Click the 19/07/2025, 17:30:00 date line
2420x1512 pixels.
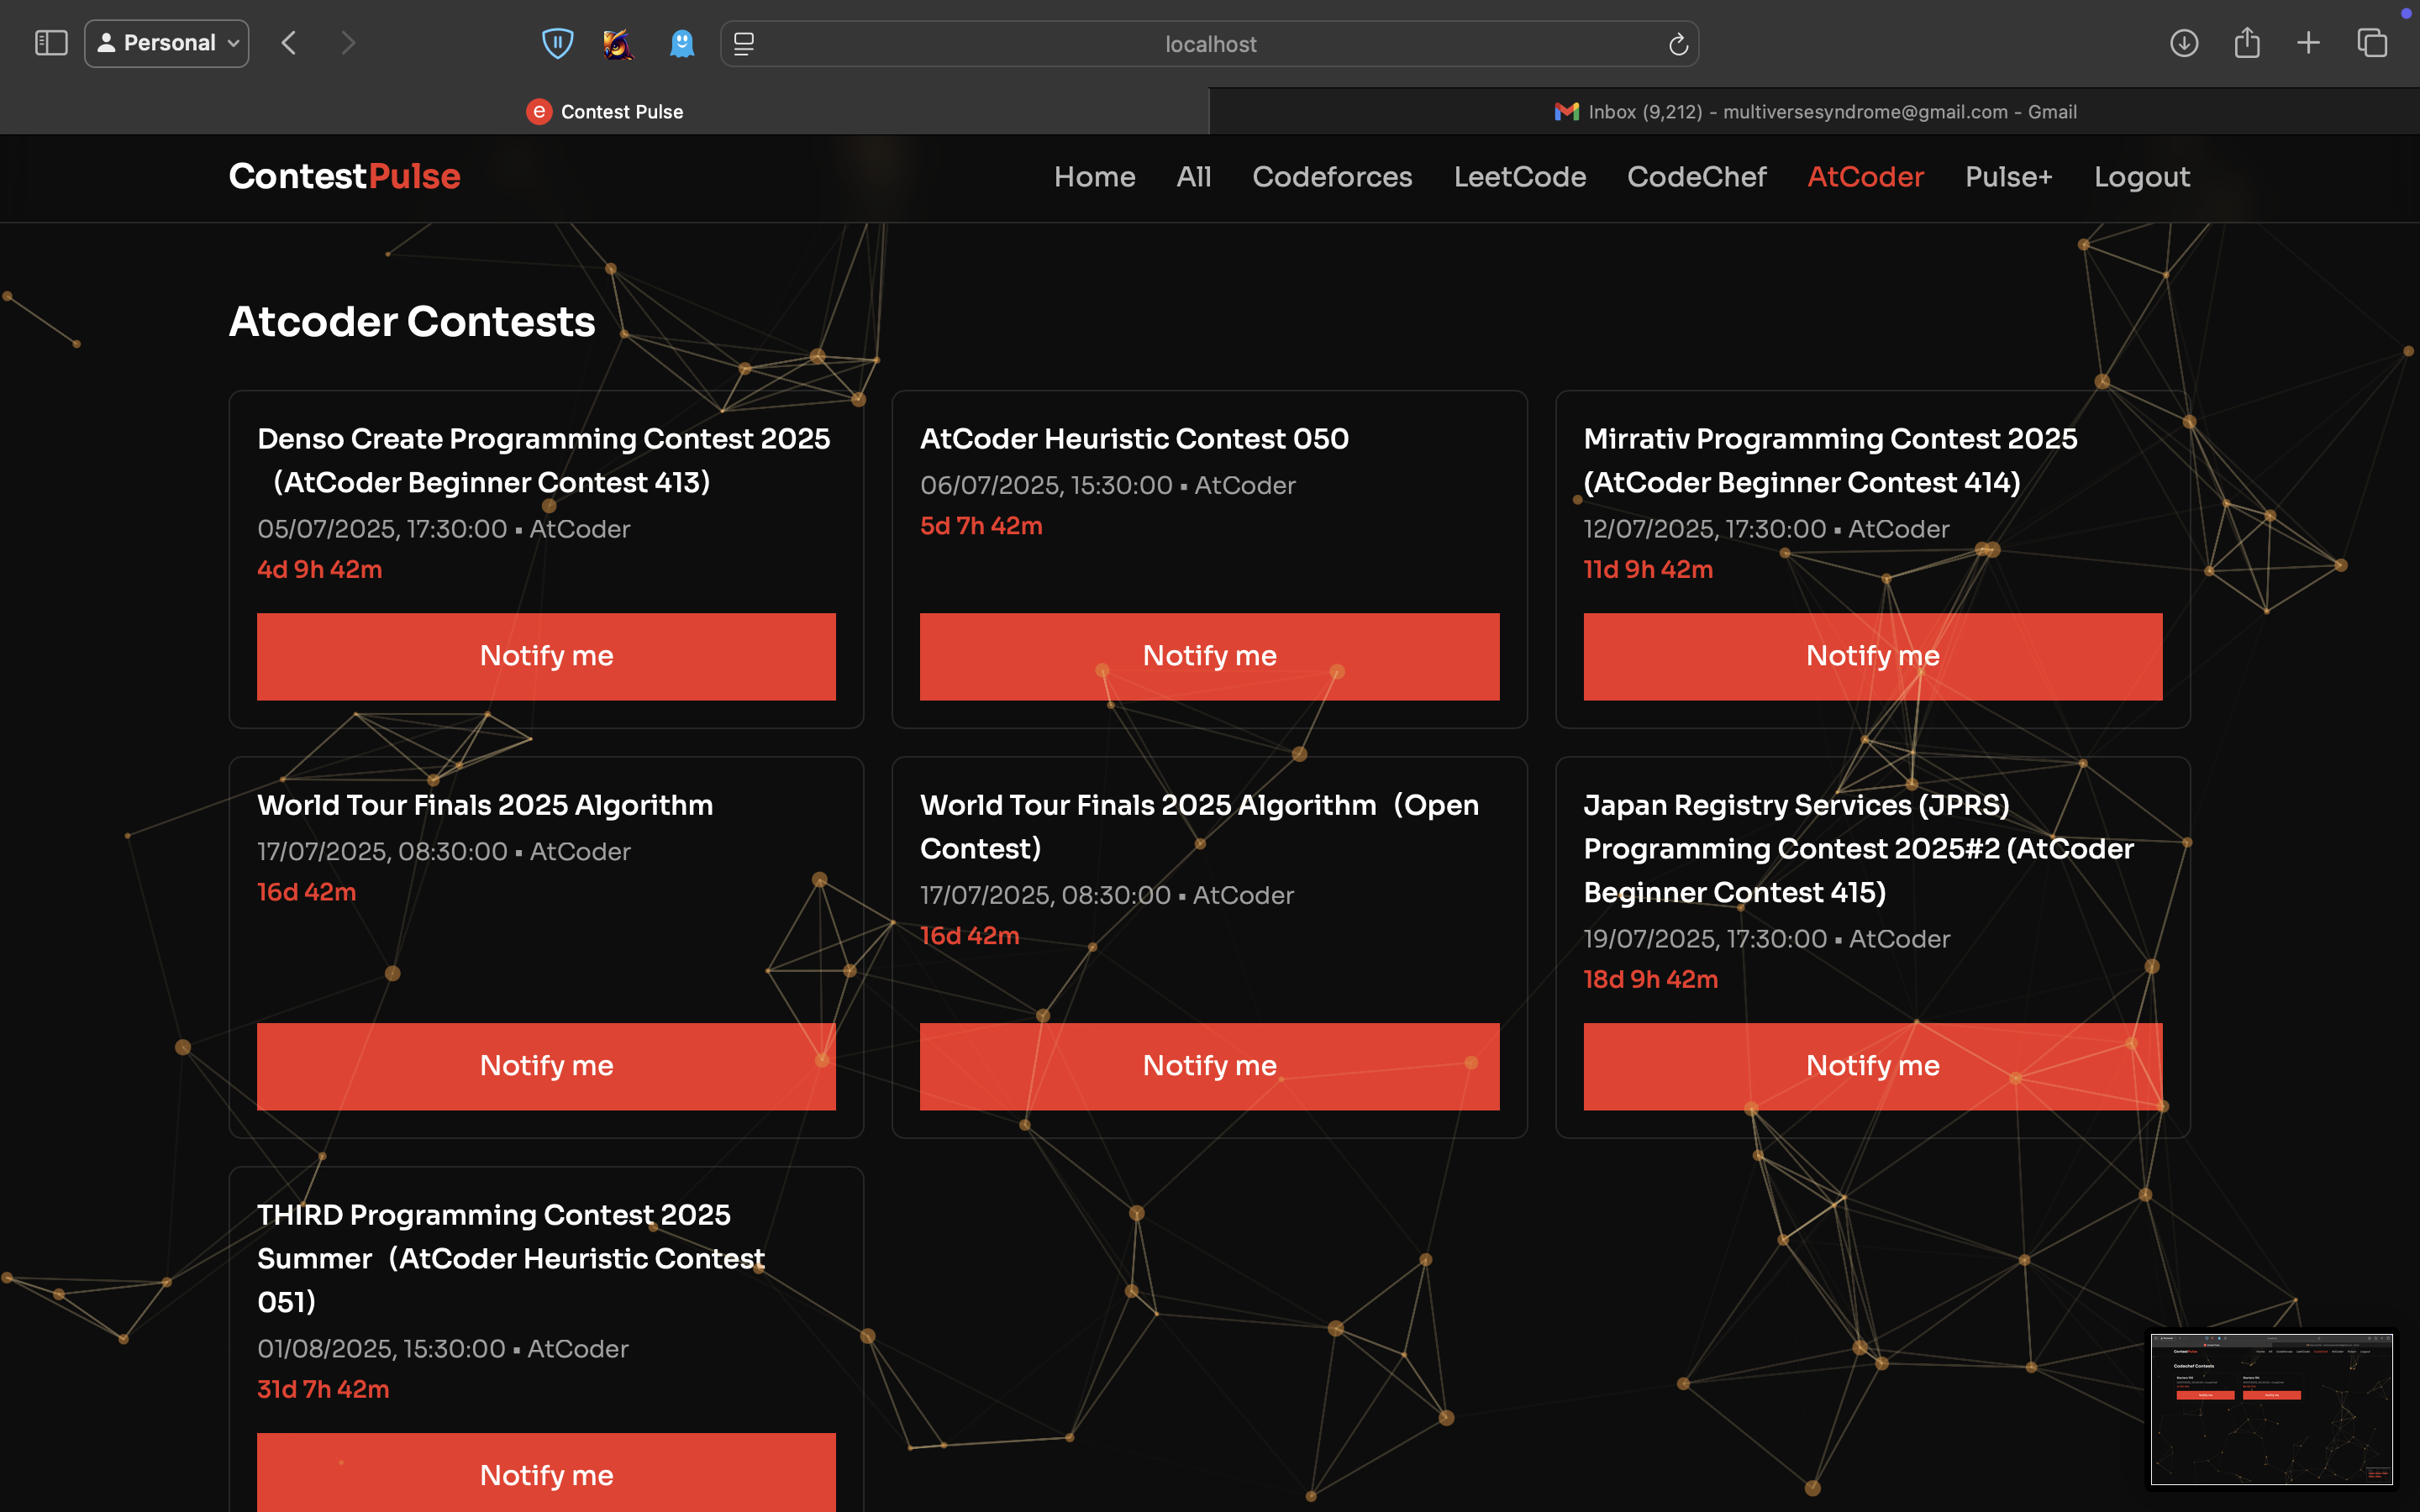1766,939
